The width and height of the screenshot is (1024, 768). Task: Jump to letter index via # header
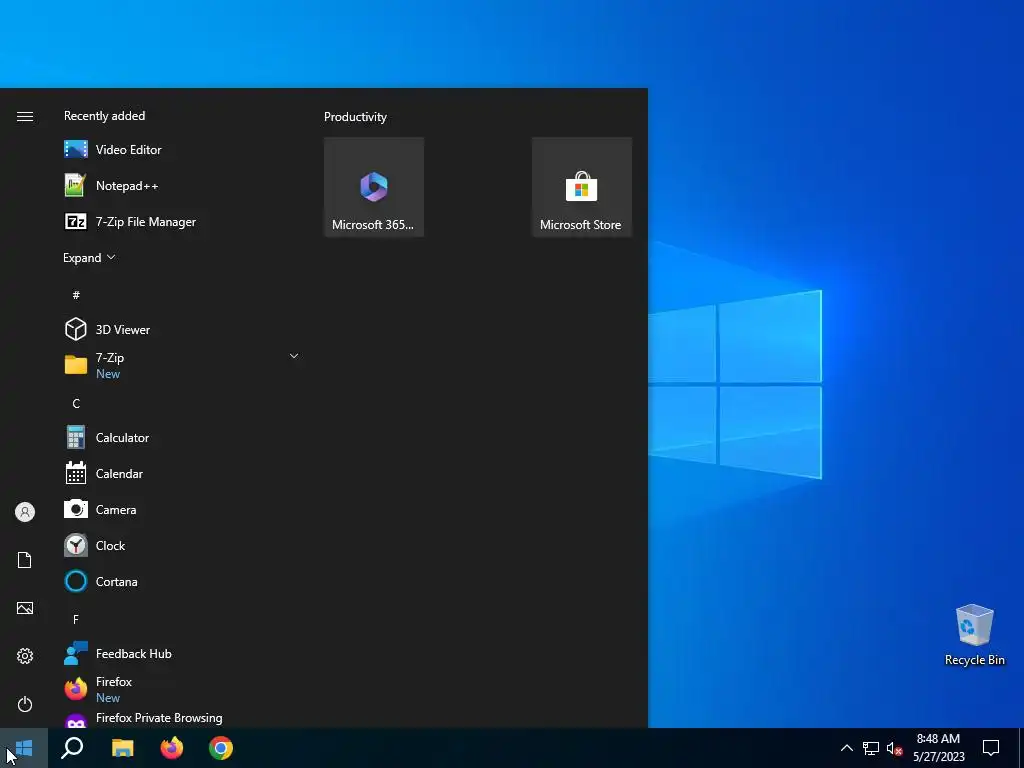tap(76, 295)
